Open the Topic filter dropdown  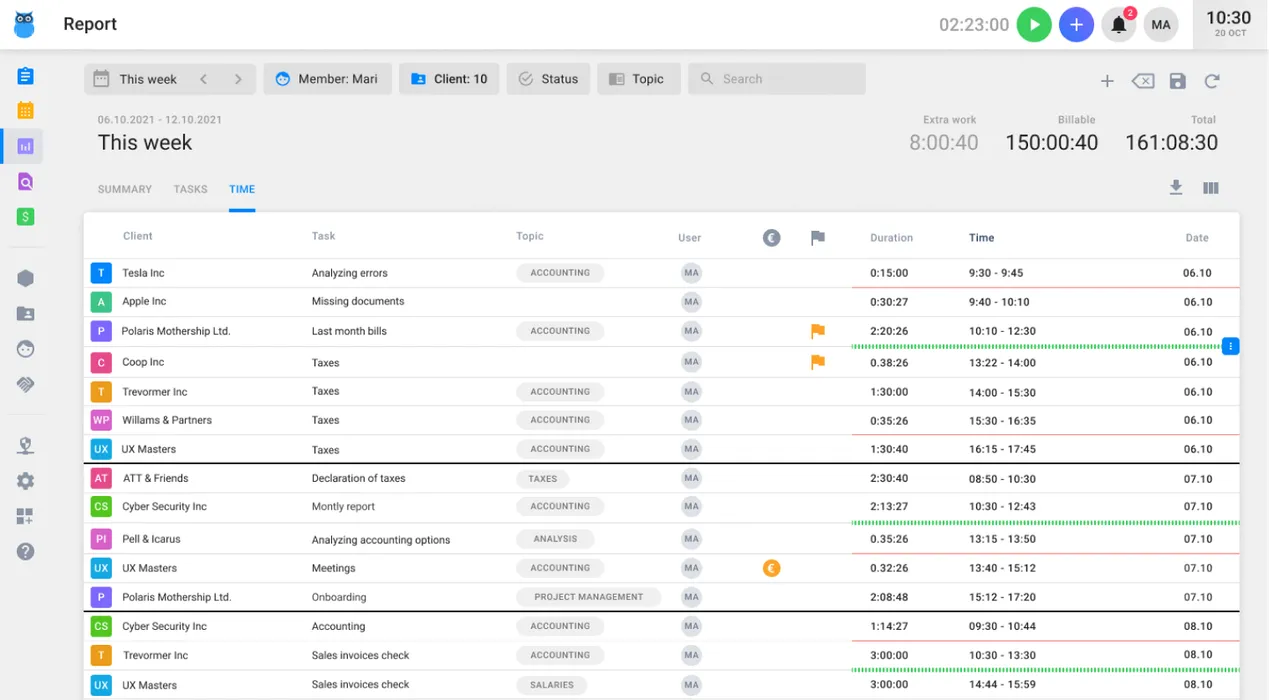coord(638,78)
